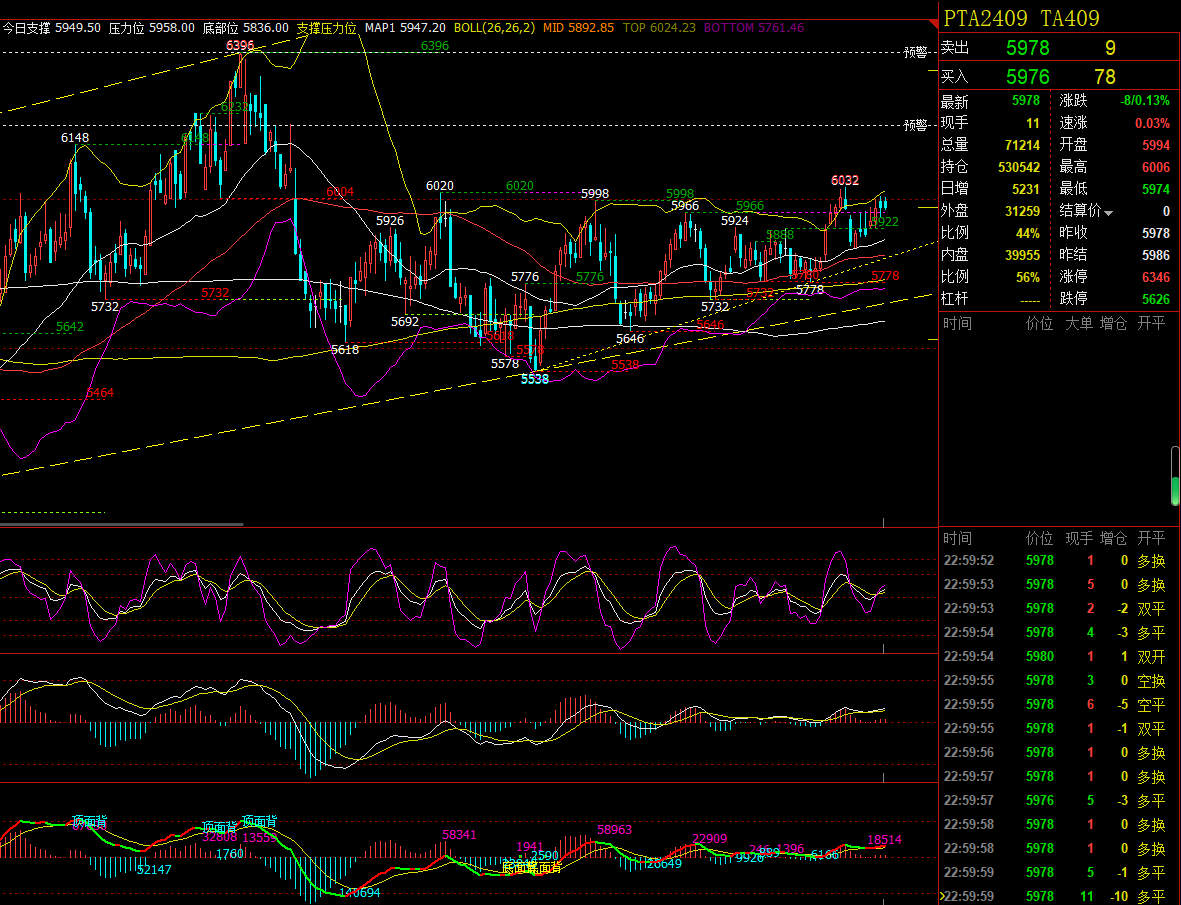Click the first 顶面背 divergence marker
The height and width of the screenshot is (905, 1181).
click(90, 821)
